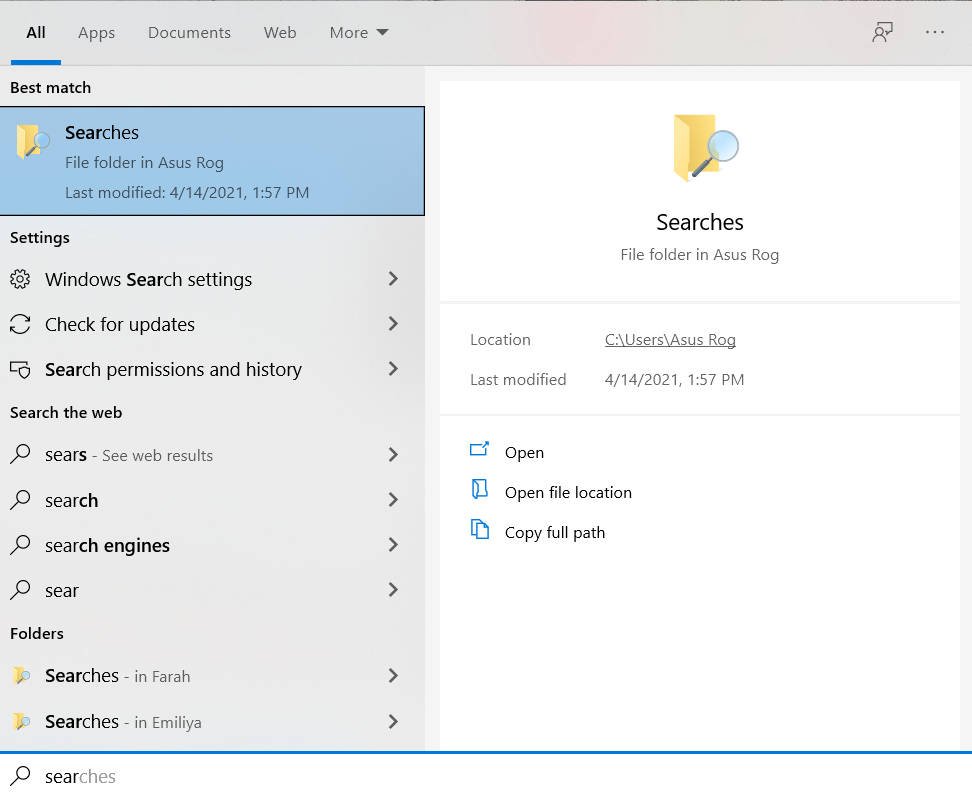Click the folder icon for Searches in Farah
This screenshot has height=796, width=972.
[x=21, y=675]
